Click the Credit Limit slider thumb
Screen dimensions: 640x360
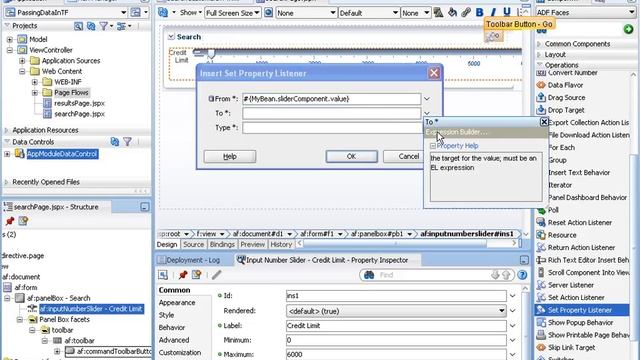211,53
